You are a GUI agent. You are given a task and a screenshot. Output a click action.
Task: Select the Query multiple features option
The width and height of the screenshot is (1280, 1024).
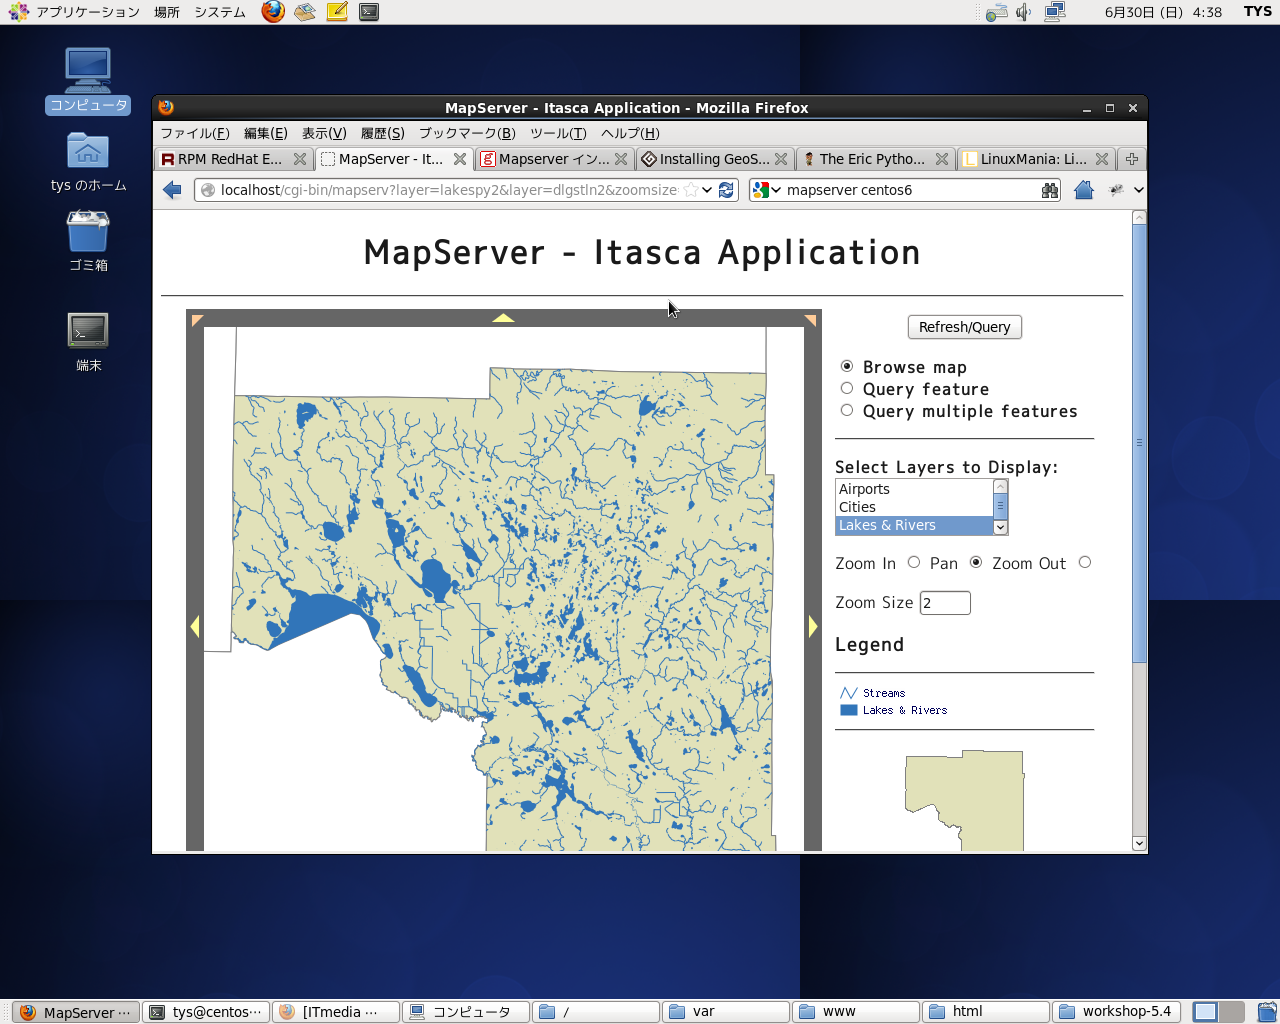(847, 410)
